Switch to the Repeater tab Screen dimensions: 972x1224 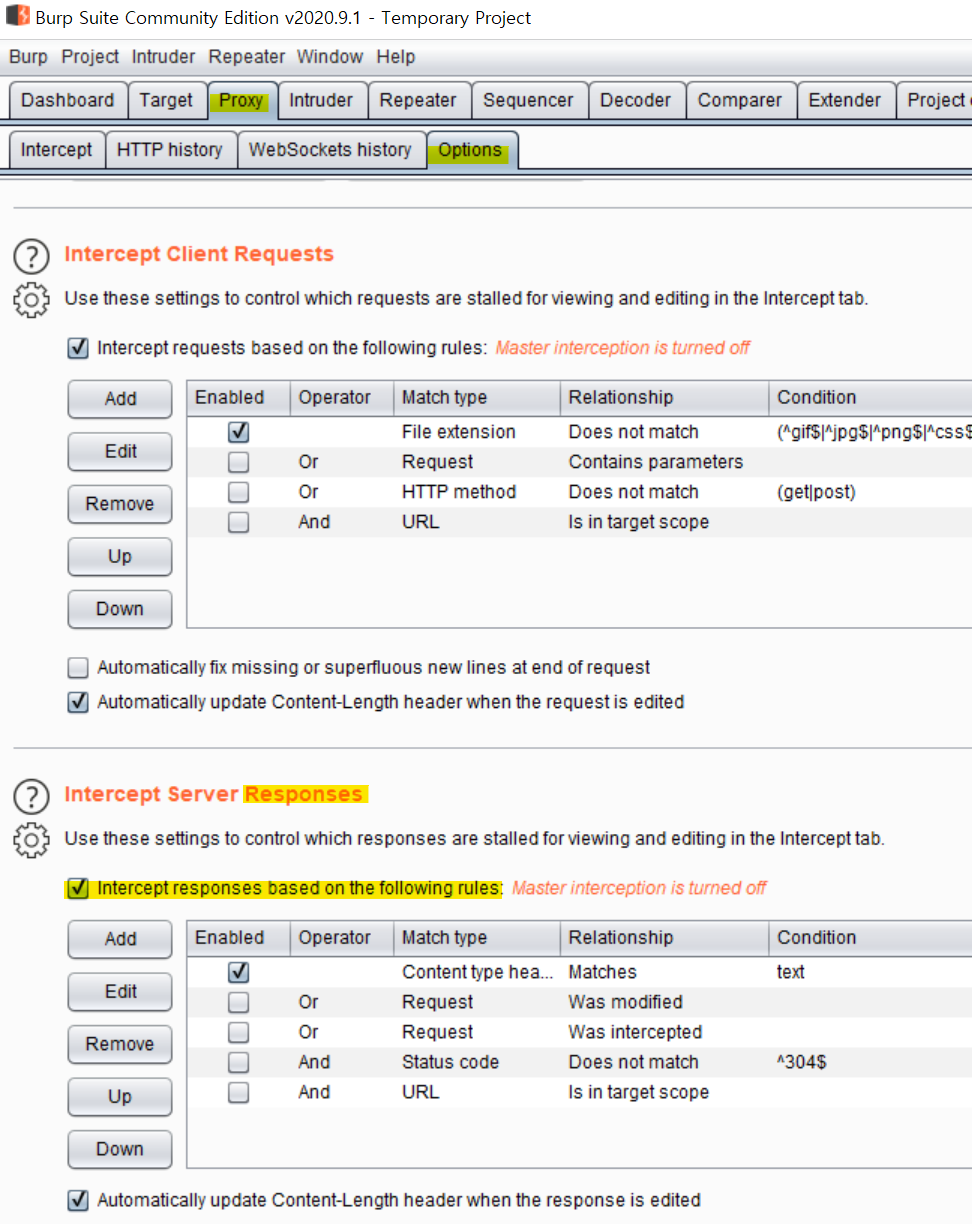click(418, 100)
